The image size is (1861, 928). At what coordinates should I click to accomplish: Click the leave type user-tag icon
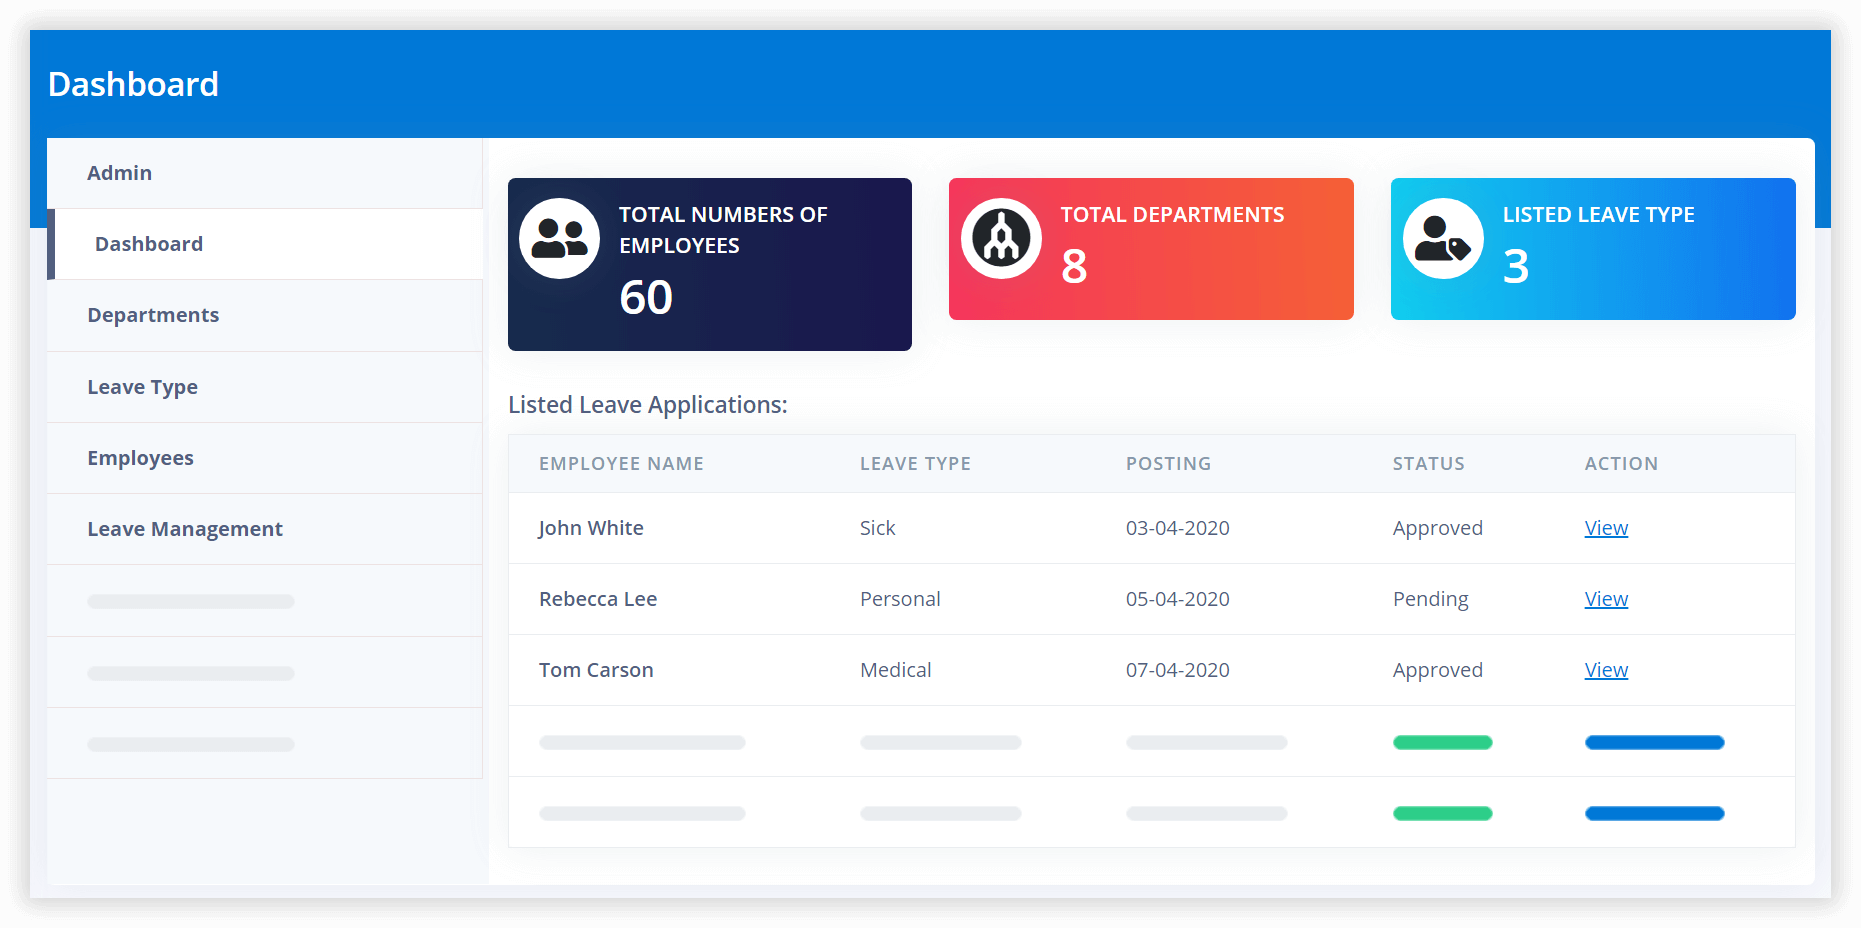[1443, 238]
